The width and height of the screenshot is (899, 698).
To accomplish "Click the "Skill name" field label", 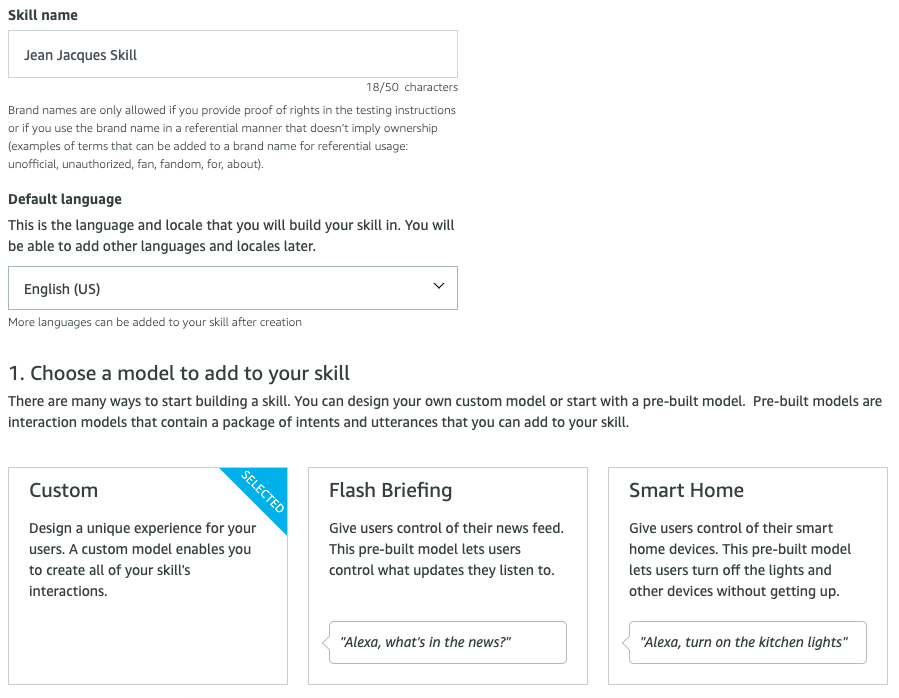I will [43, 16].
